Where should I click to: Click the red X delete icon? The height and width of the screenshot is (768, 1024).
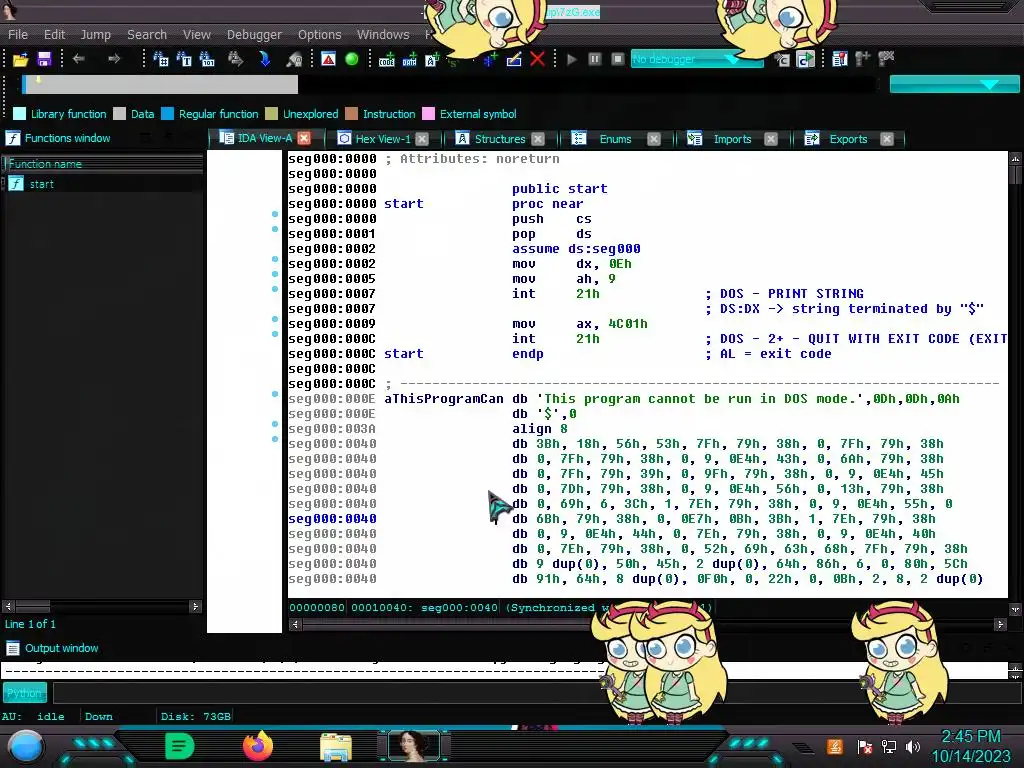537,59
